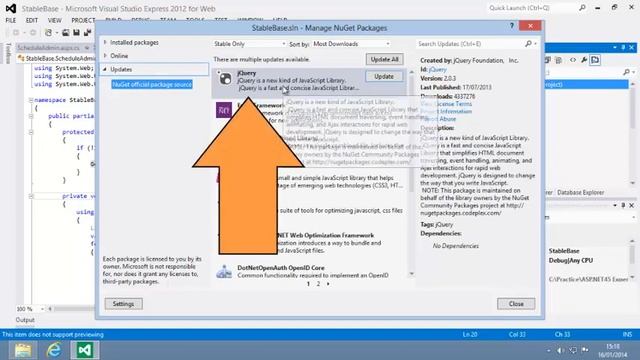Click the Visual Studio logo in title bar

tap(11, 8)
